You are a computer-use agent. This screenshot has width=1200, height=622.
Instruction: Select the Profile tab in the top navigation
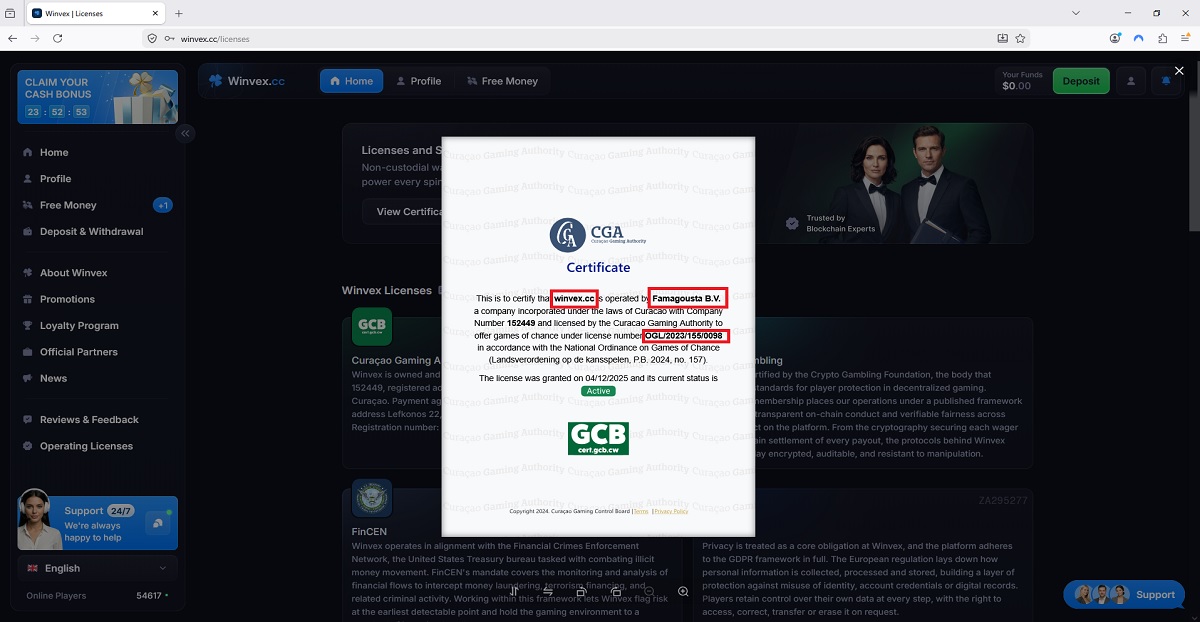(x=418, y=81)
